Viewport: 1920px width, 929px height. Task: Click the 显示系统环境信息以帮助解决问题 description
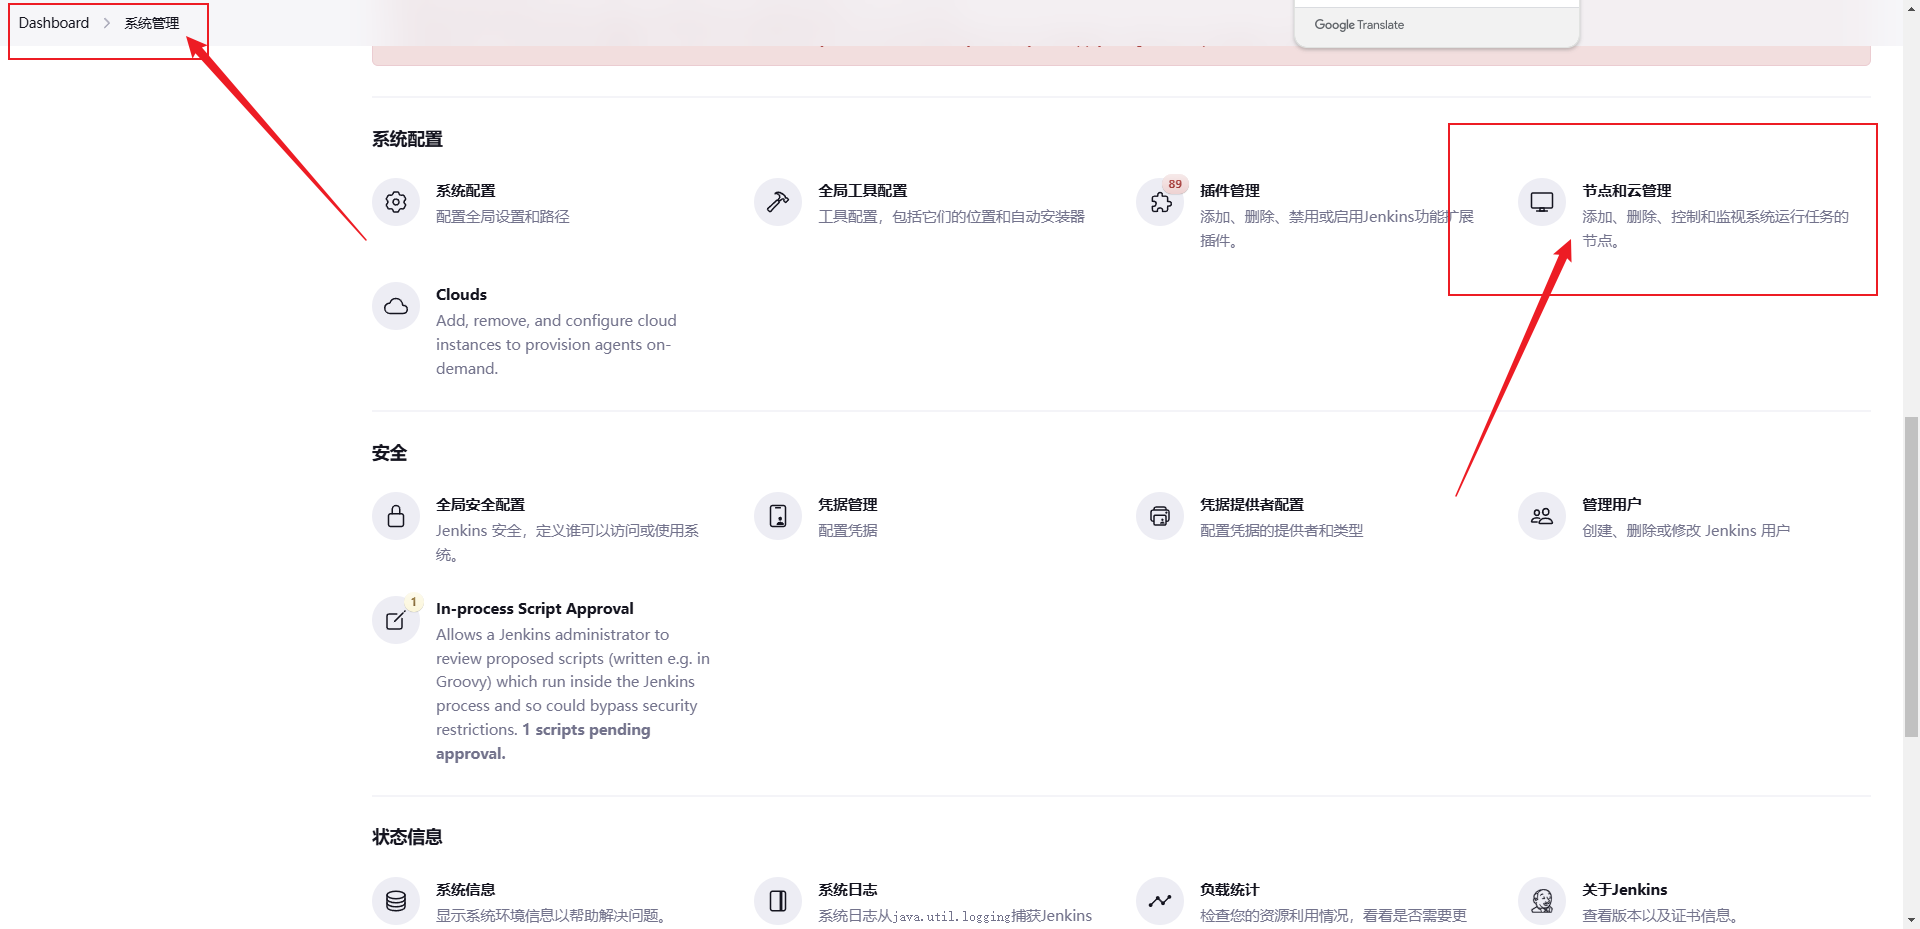pos(551,916)
